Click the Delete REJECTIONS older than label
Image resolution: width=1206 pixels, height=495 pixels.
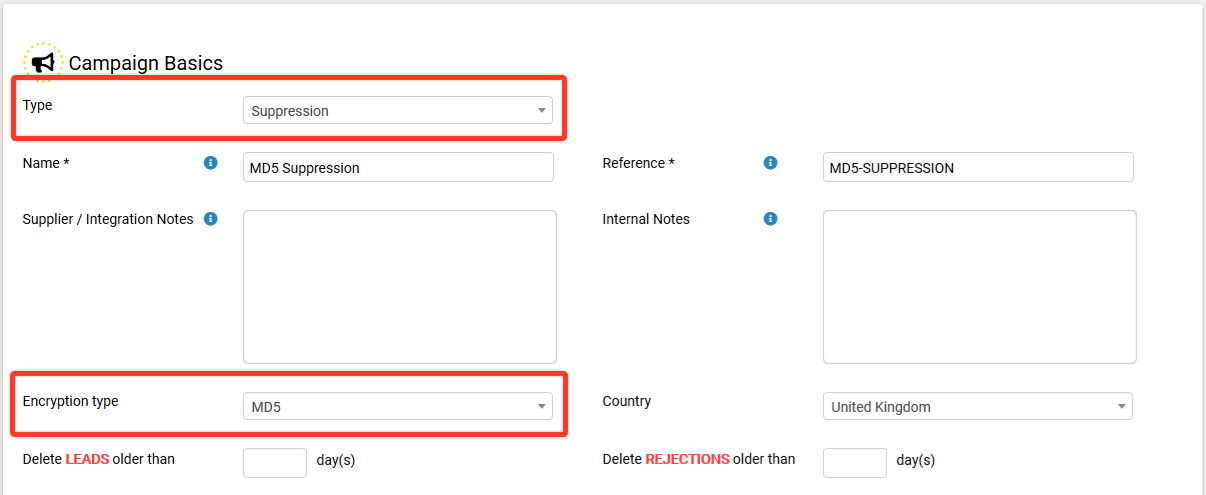(x=699, y=459)
